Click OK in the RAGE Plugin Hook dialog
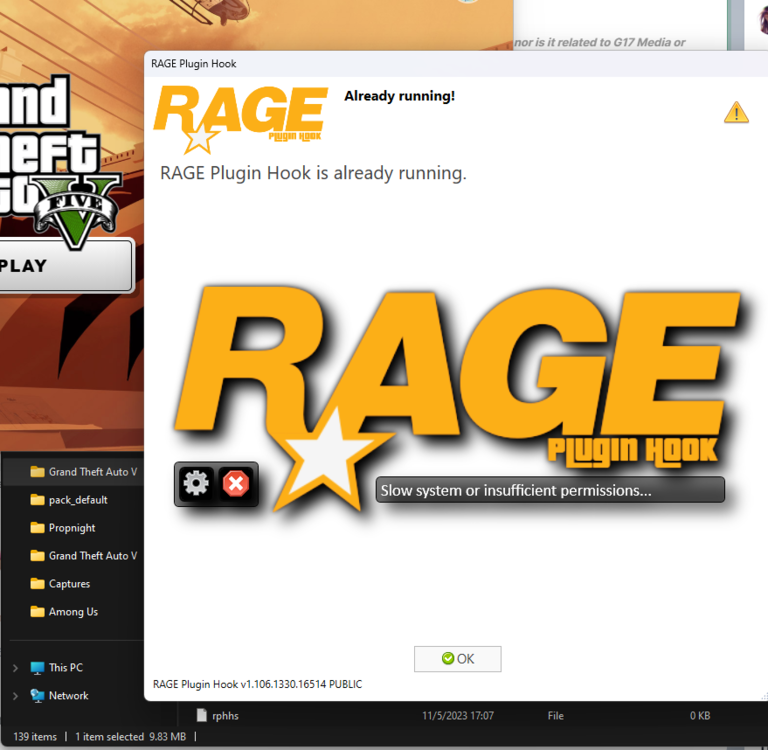Viewport: 768px width, 750px height. [x=457, y=658]
